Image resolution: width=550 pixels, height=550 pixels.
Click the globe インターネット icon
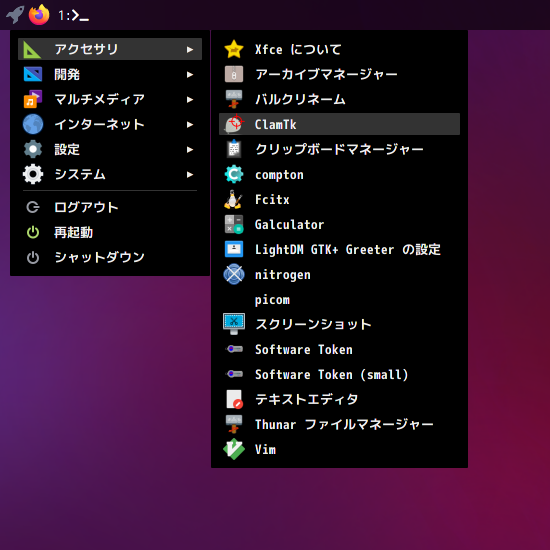coord(33,124)
